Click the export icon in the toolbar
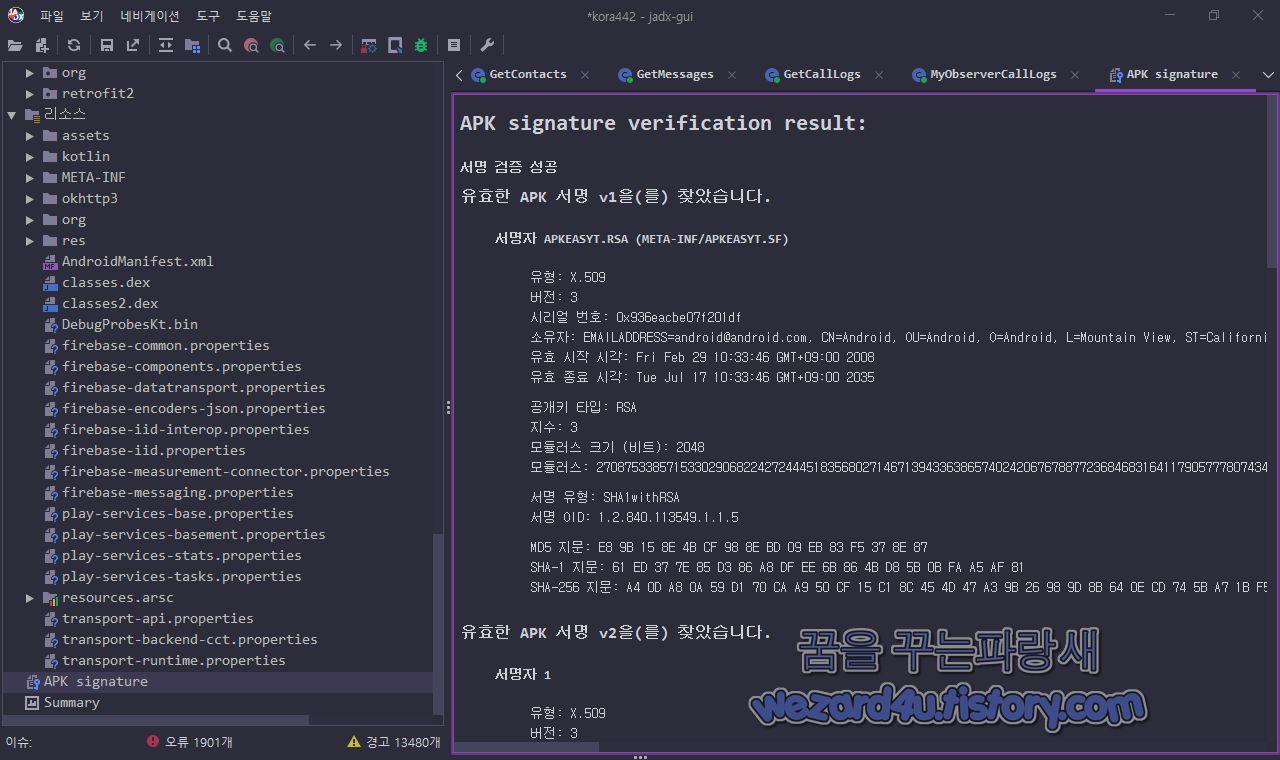This screenshot has height=760, width=1280. click(x=133, y=45)
